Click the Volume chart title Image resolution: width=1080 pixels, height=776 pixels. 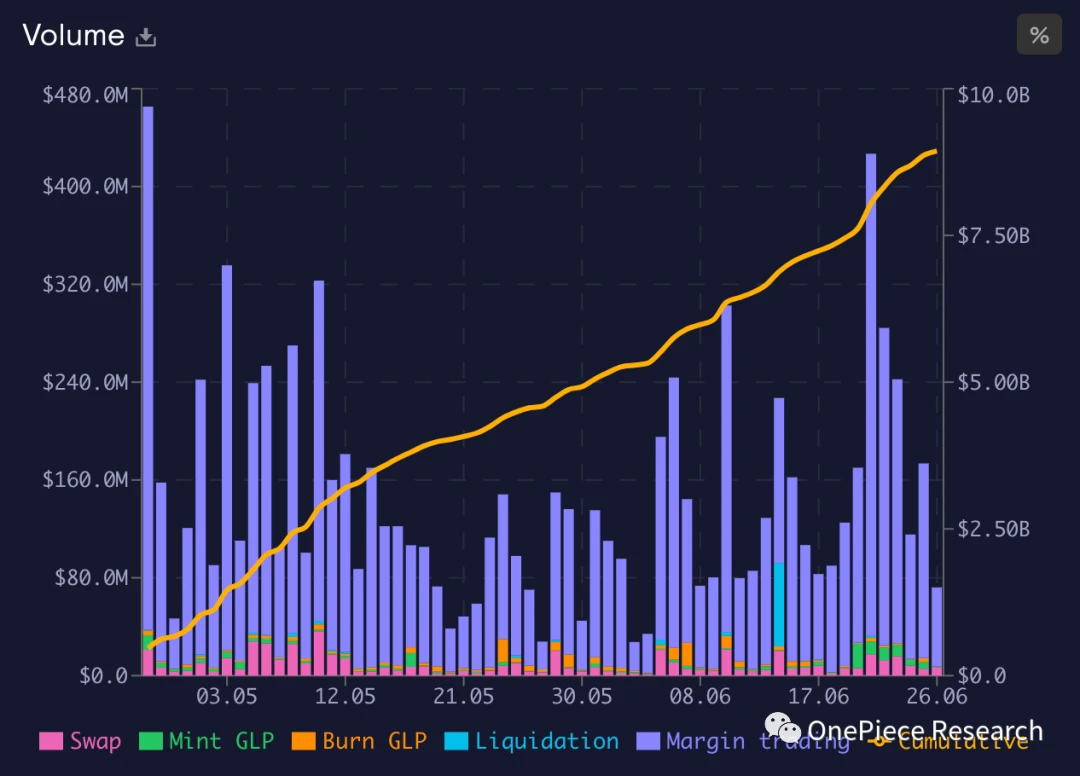[x=74, y=35]
